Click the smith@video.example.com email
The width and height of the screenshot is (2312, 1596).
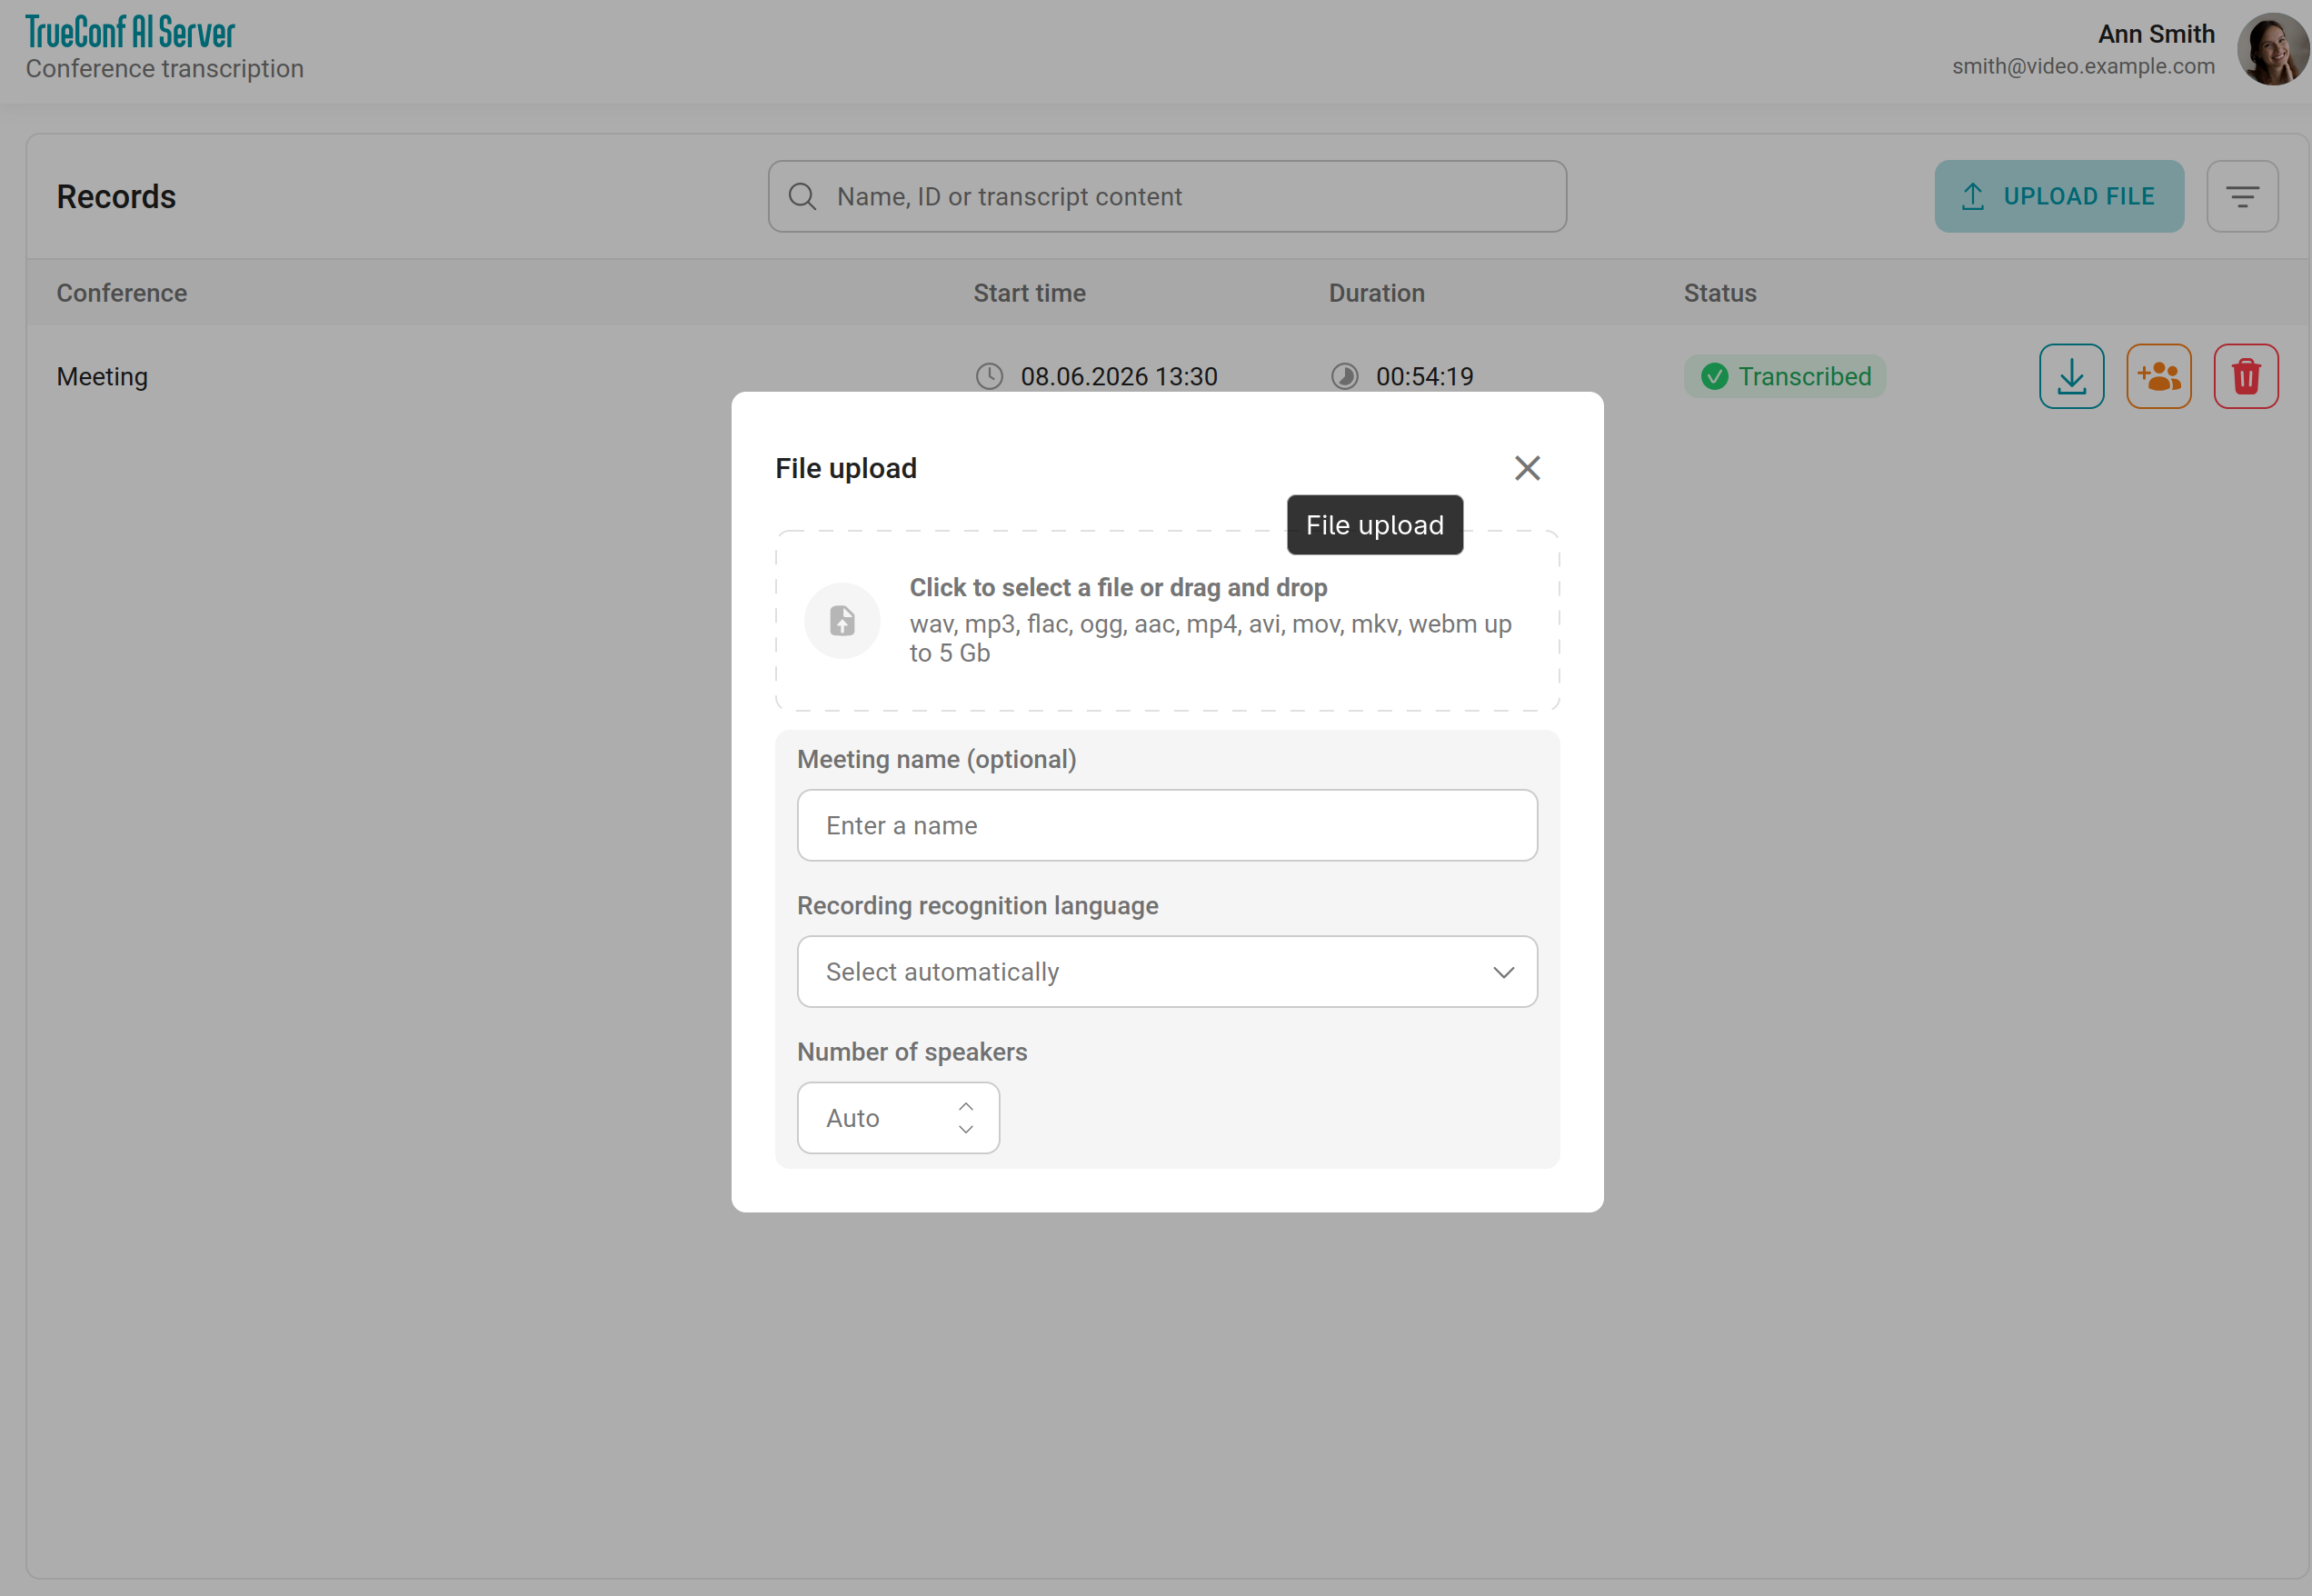2082,66
